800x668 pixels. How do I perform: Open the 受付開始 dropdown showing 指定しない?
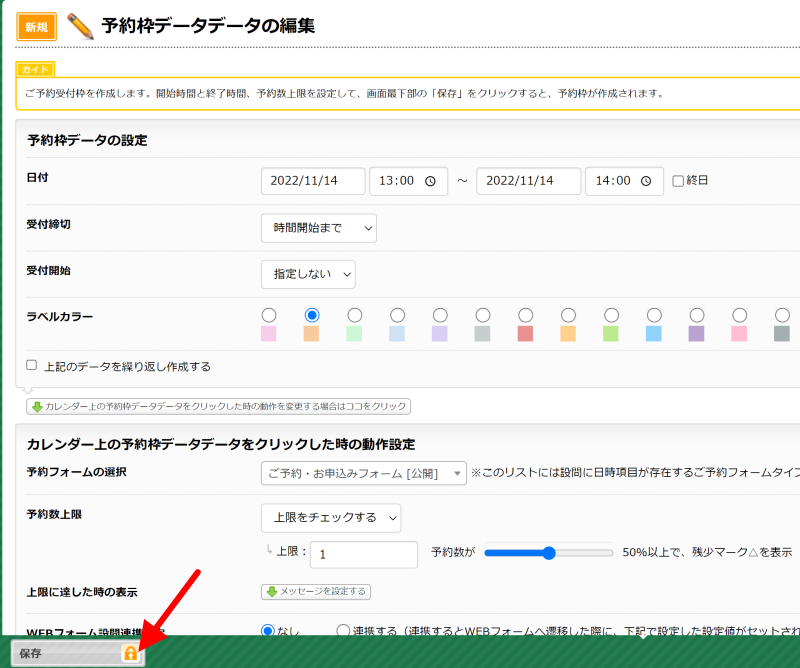click(308, 275)
